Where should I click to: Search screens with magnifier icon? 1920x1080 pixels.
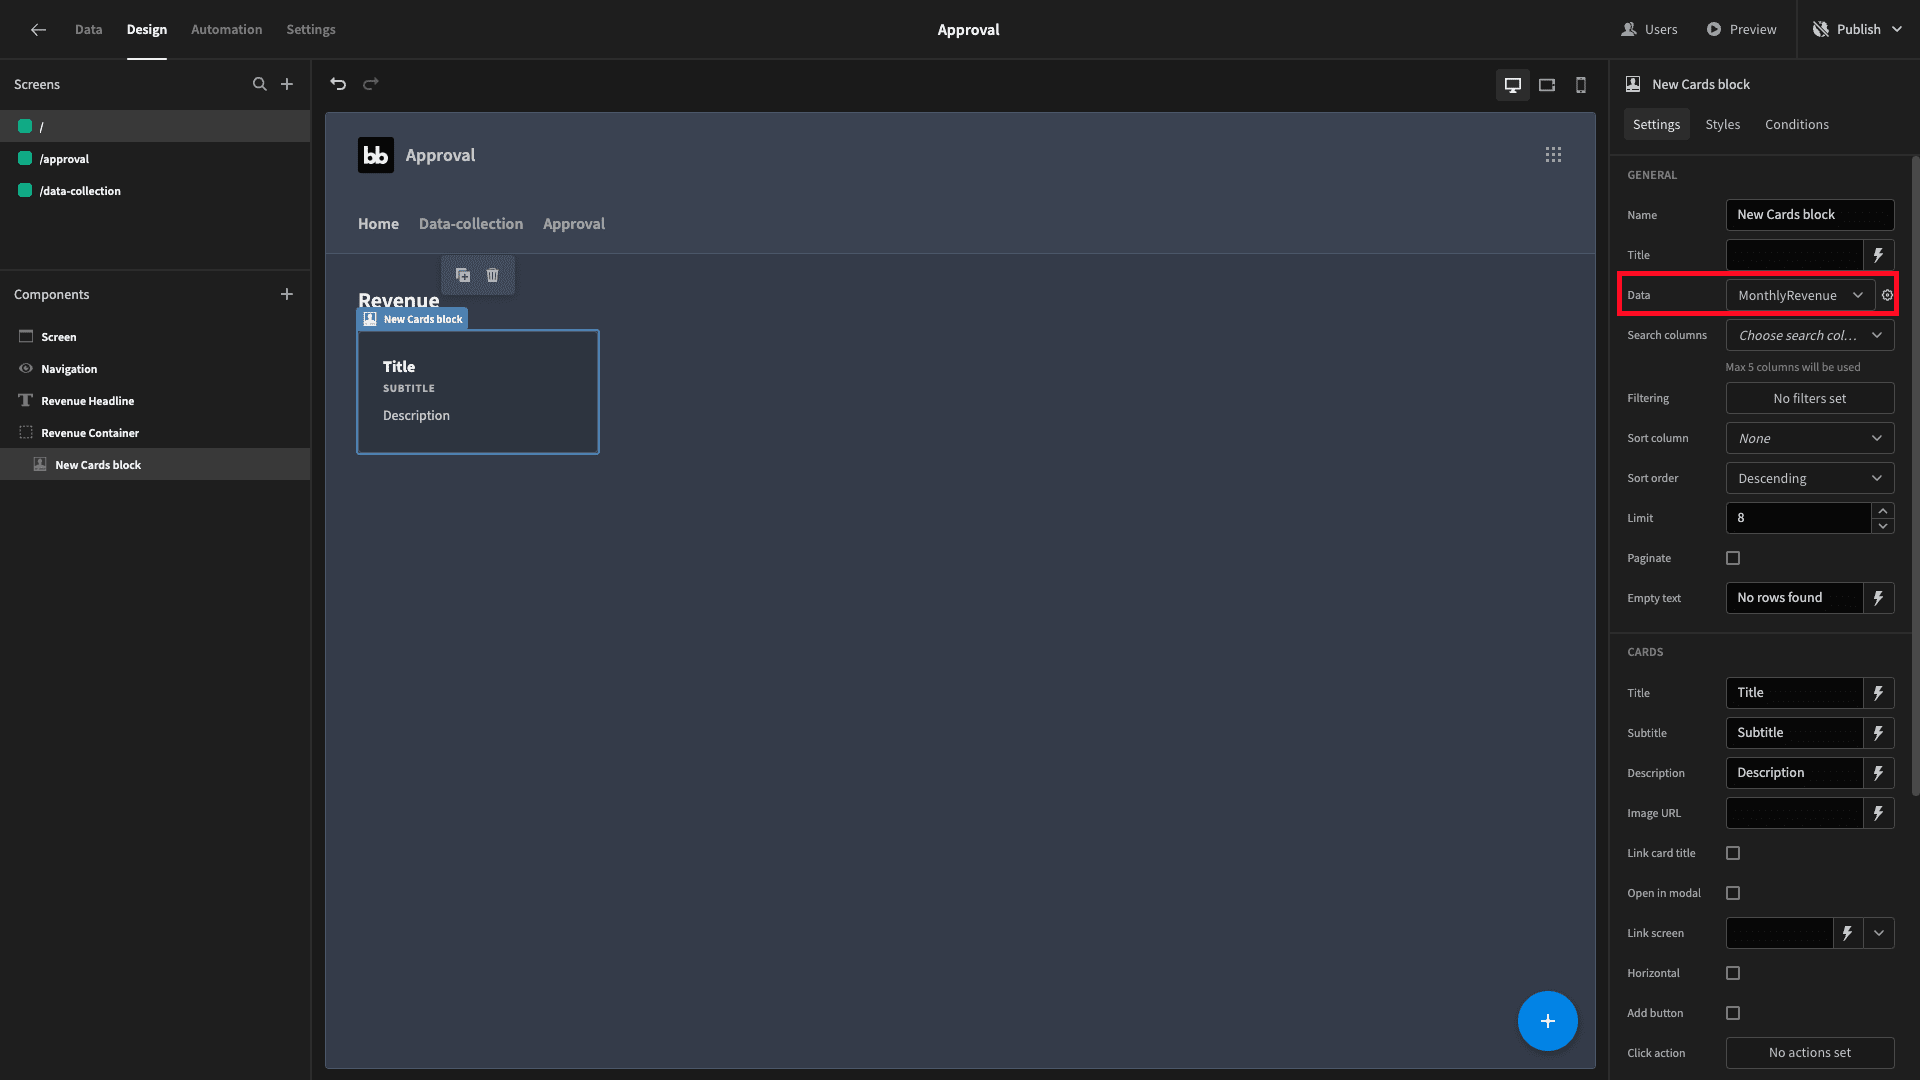point(260,84)
